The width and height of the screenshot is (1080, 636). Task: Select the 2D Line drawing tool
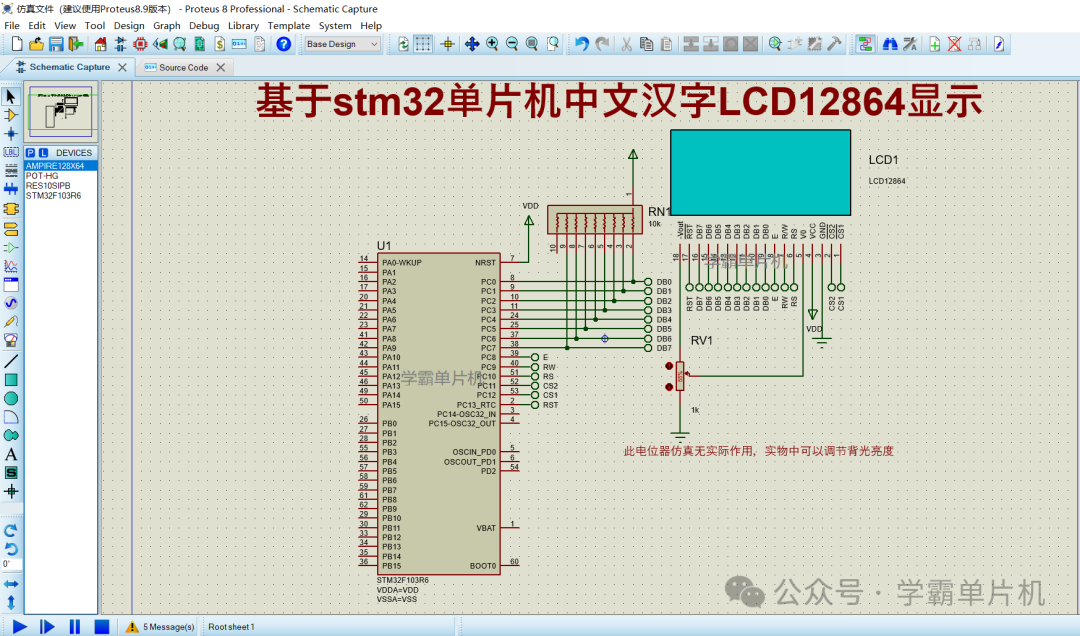[11, 361]
